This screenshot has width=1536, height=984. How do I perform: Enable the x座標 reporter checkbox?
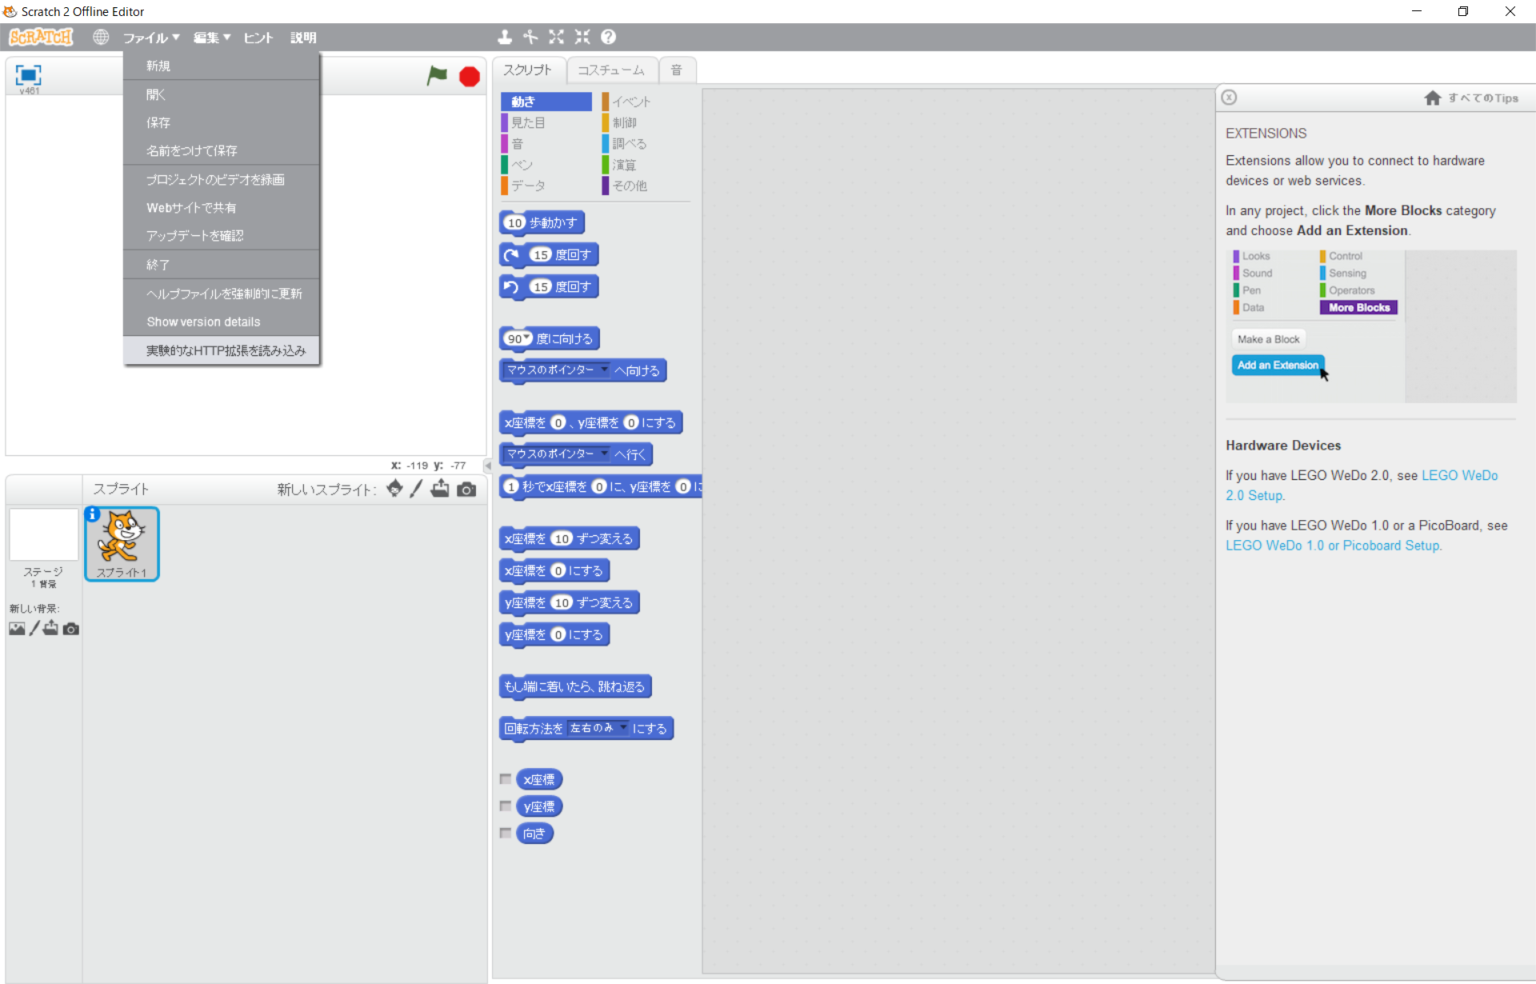click(506, 779)
